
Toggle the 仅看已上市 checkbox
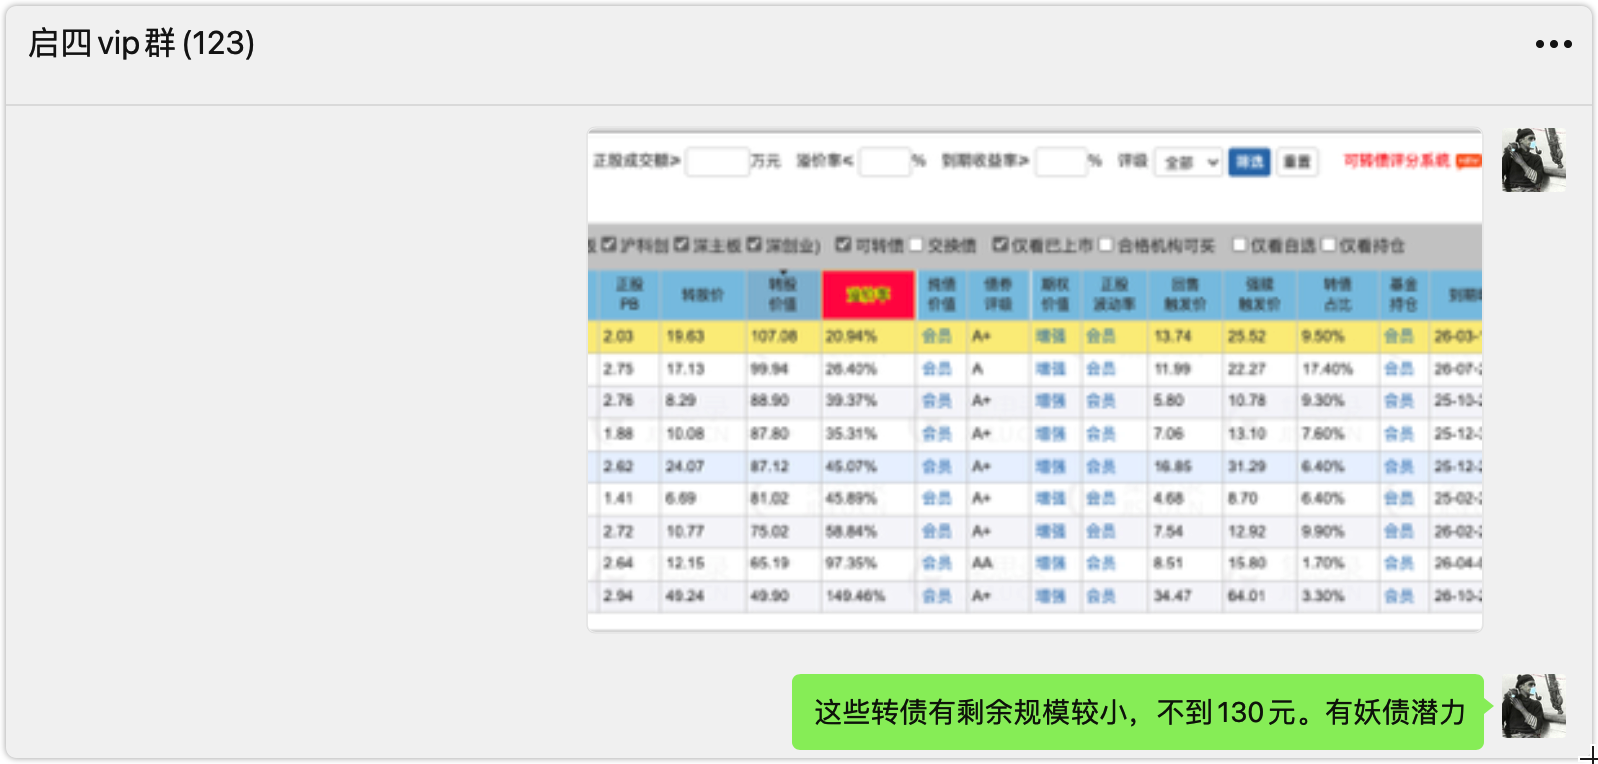1000,245
